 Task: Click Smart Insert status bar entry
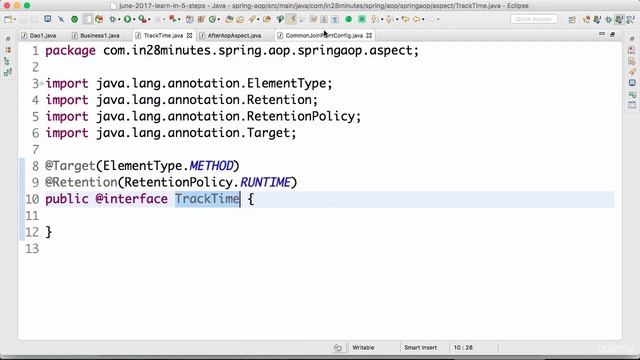420,348
